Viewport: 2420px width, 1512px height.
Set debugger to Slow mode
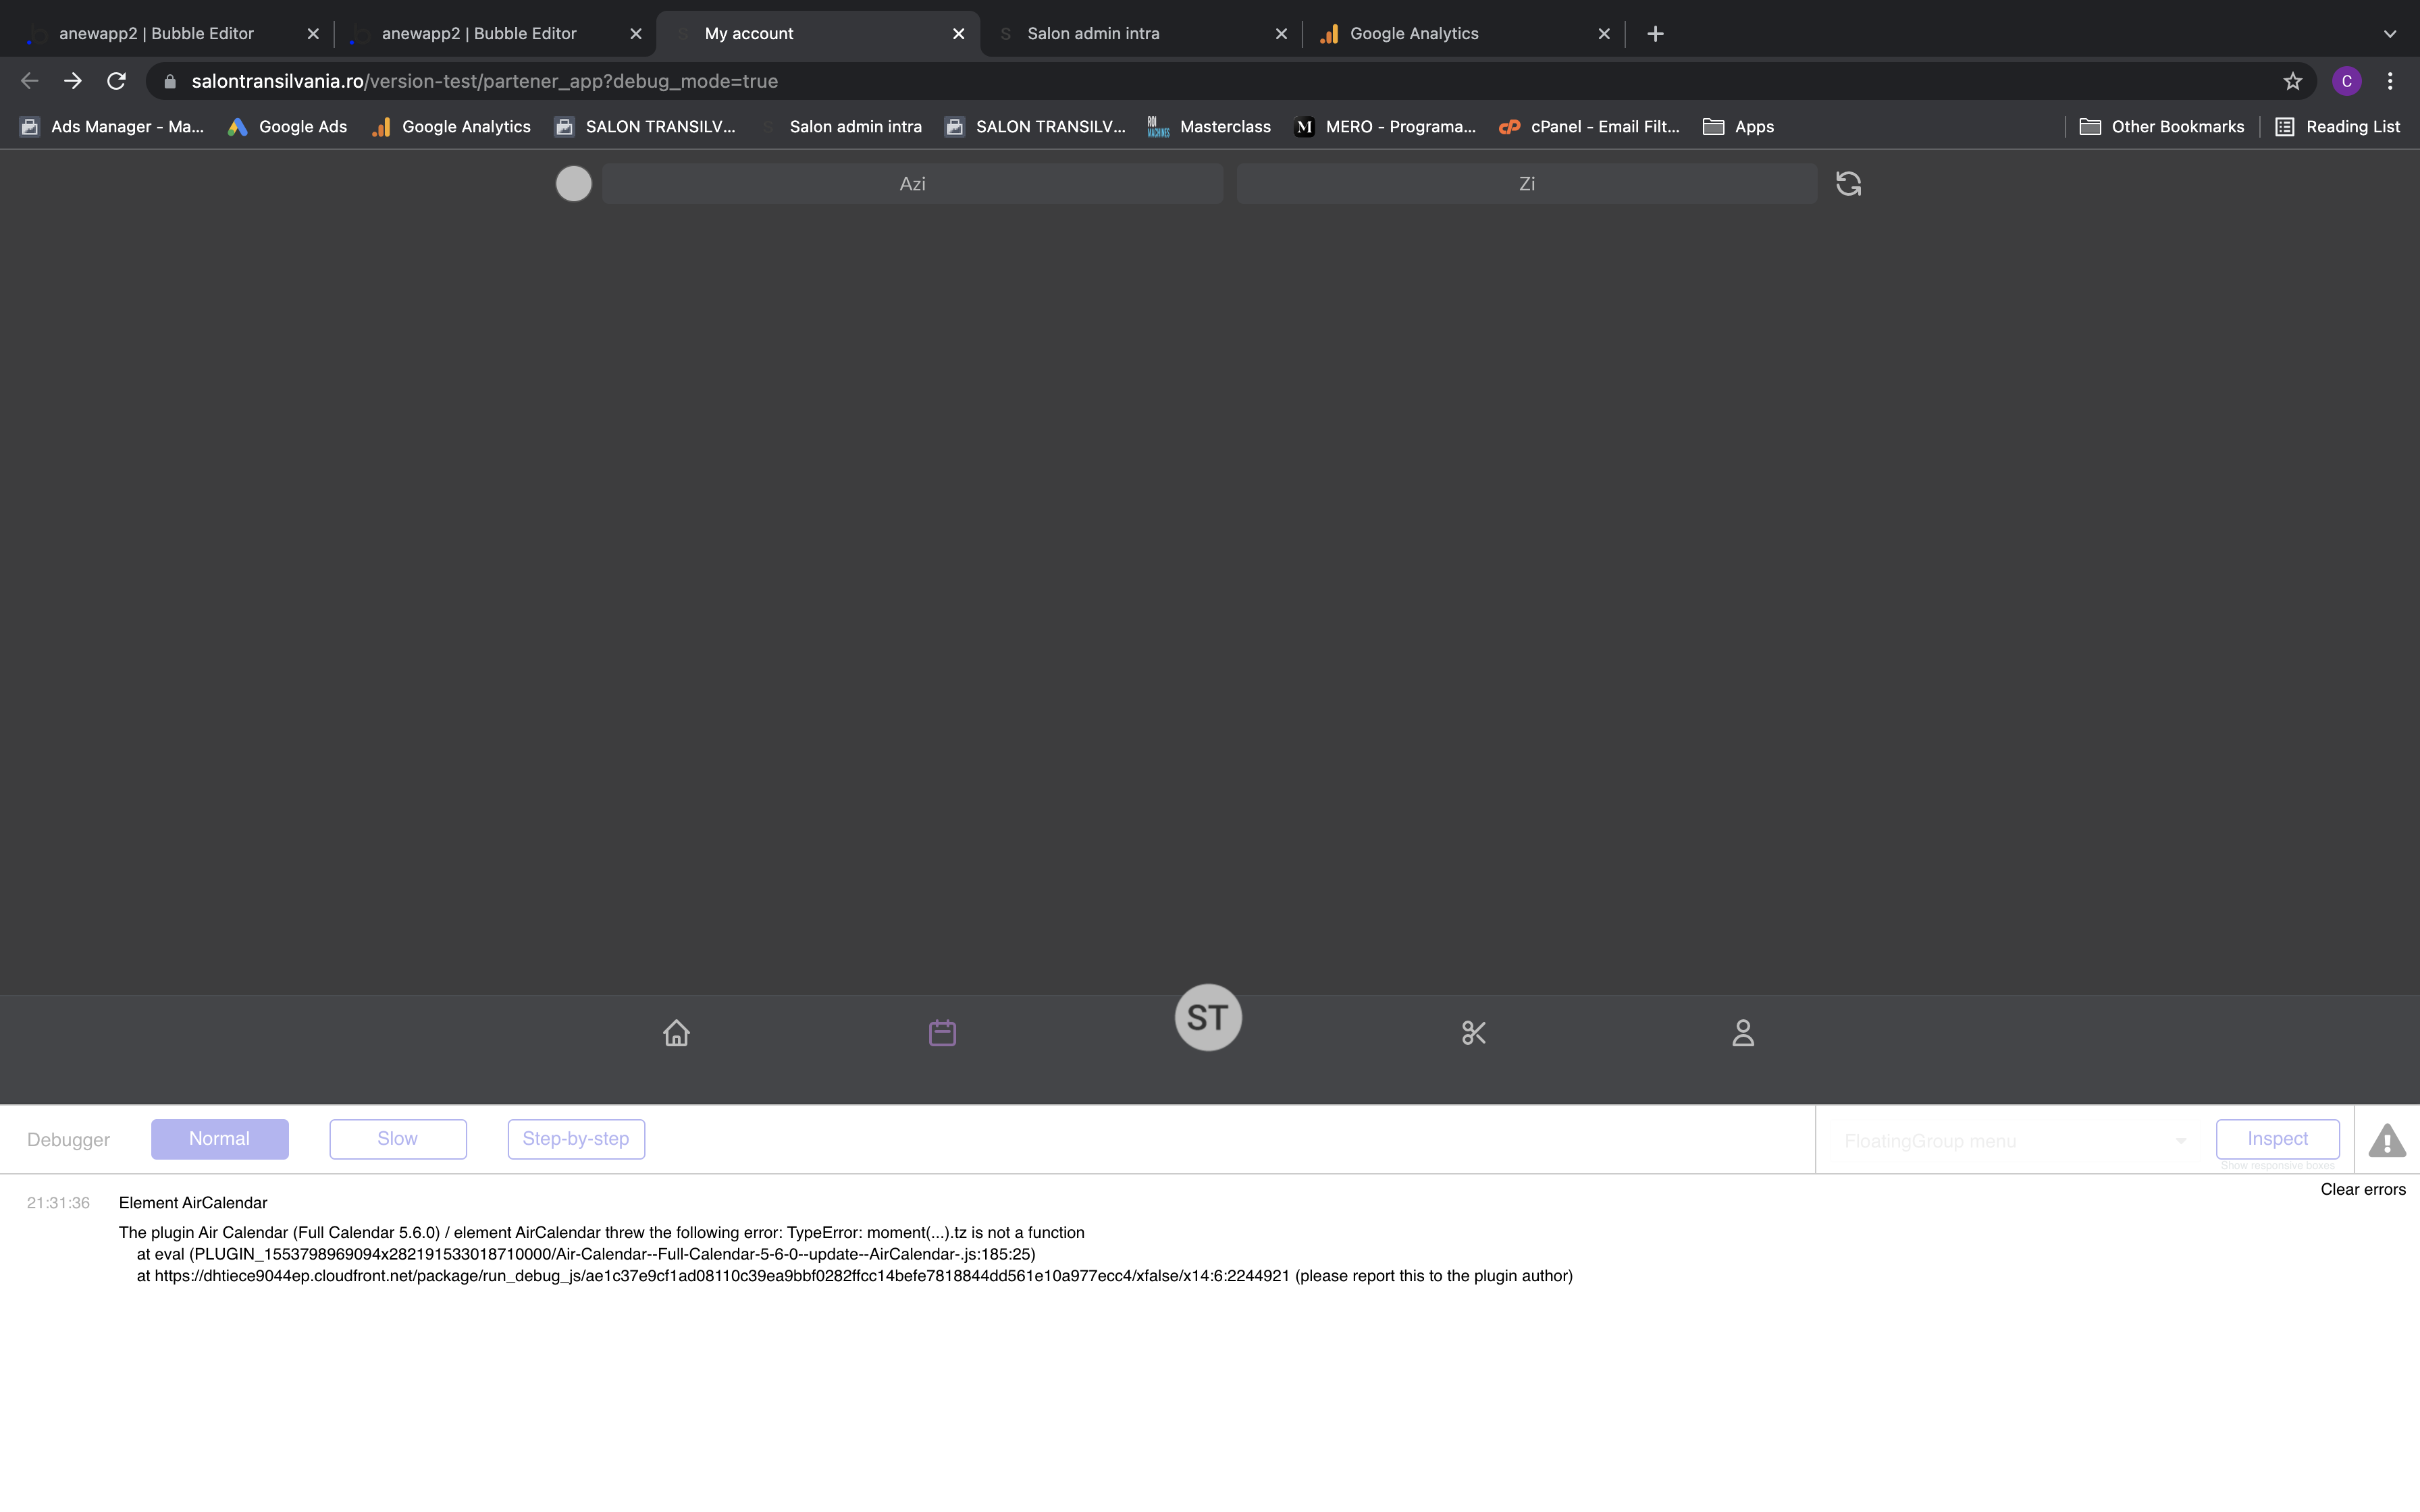click(398, 1139)
